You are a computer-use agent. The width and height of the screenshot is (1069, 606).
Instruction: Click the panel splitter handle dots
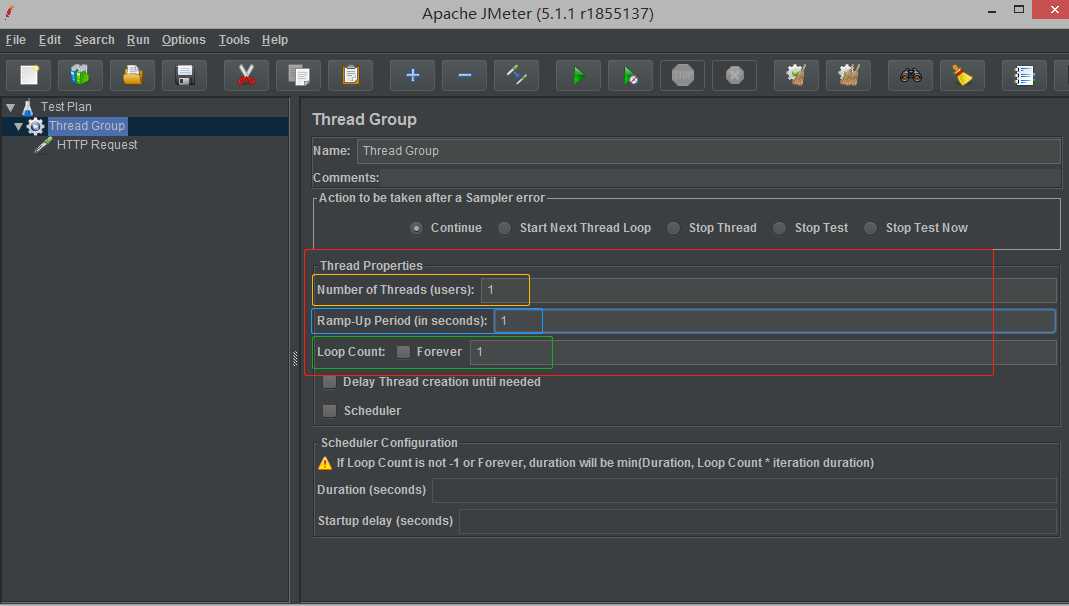(x=295, y=359)
